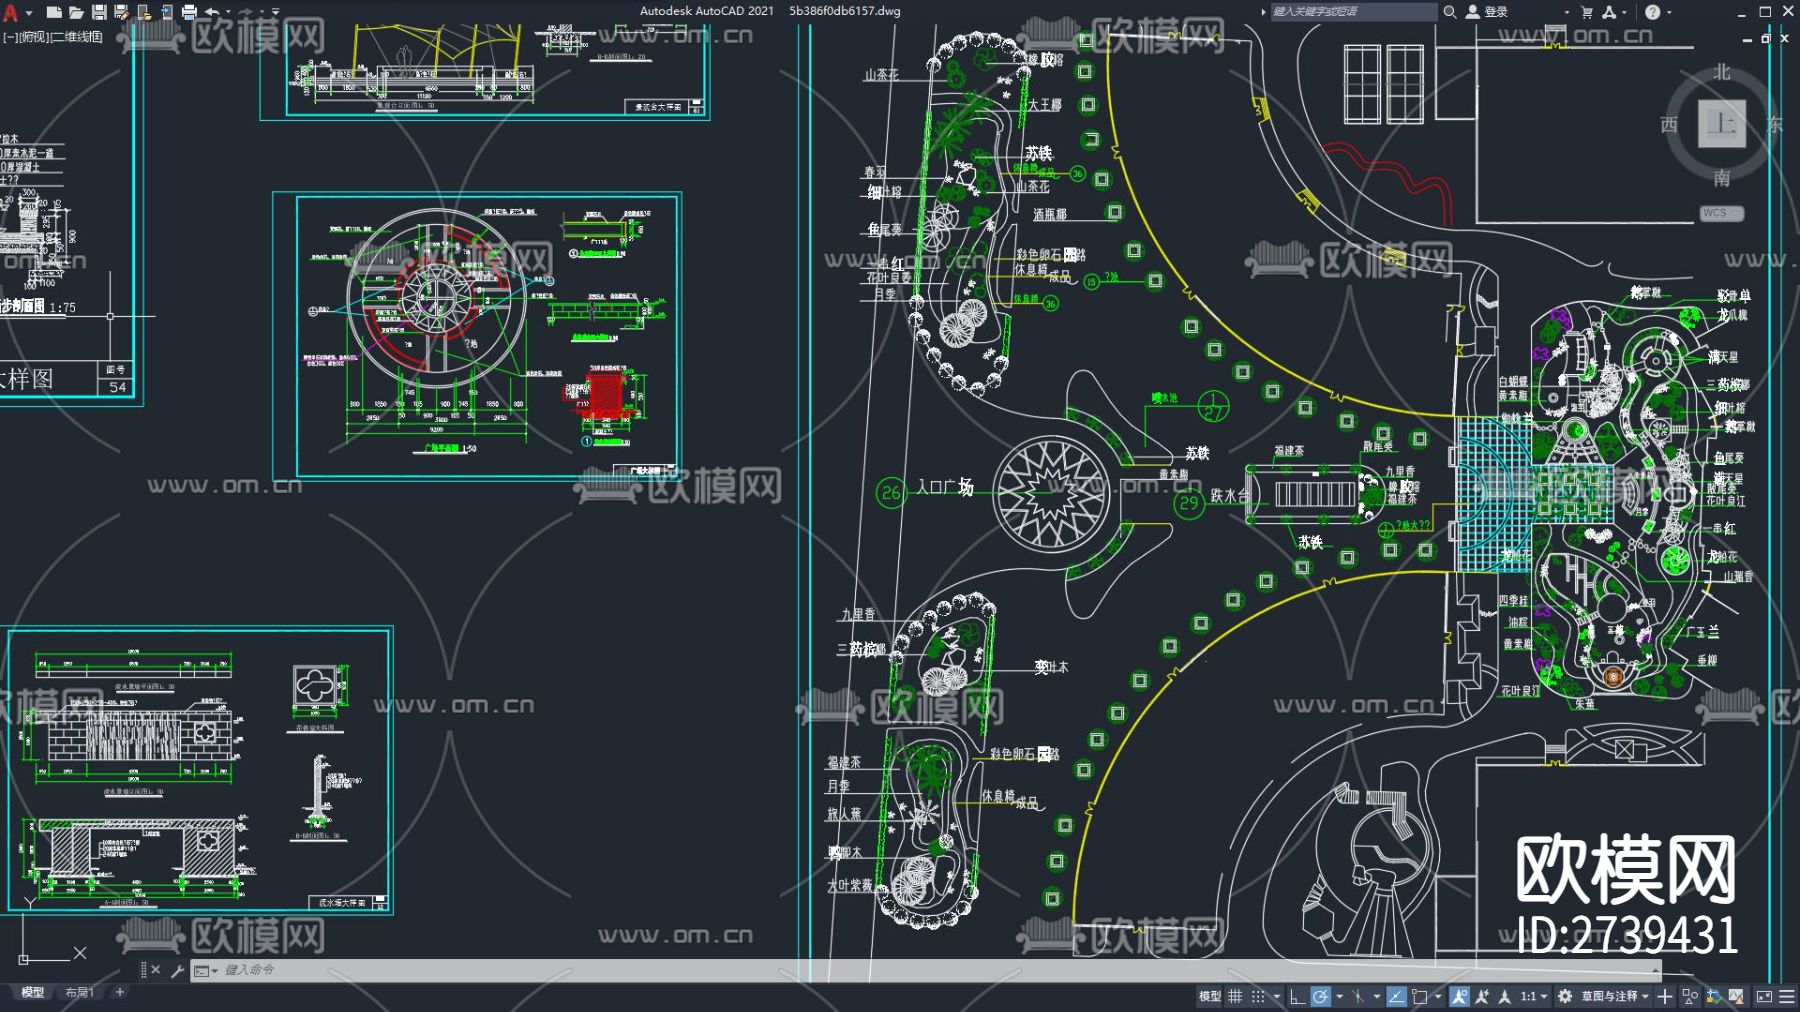Click ViewCube 南 south direction
The width and height of the screenshot is (1800, 1012).
pos(1721,178)
